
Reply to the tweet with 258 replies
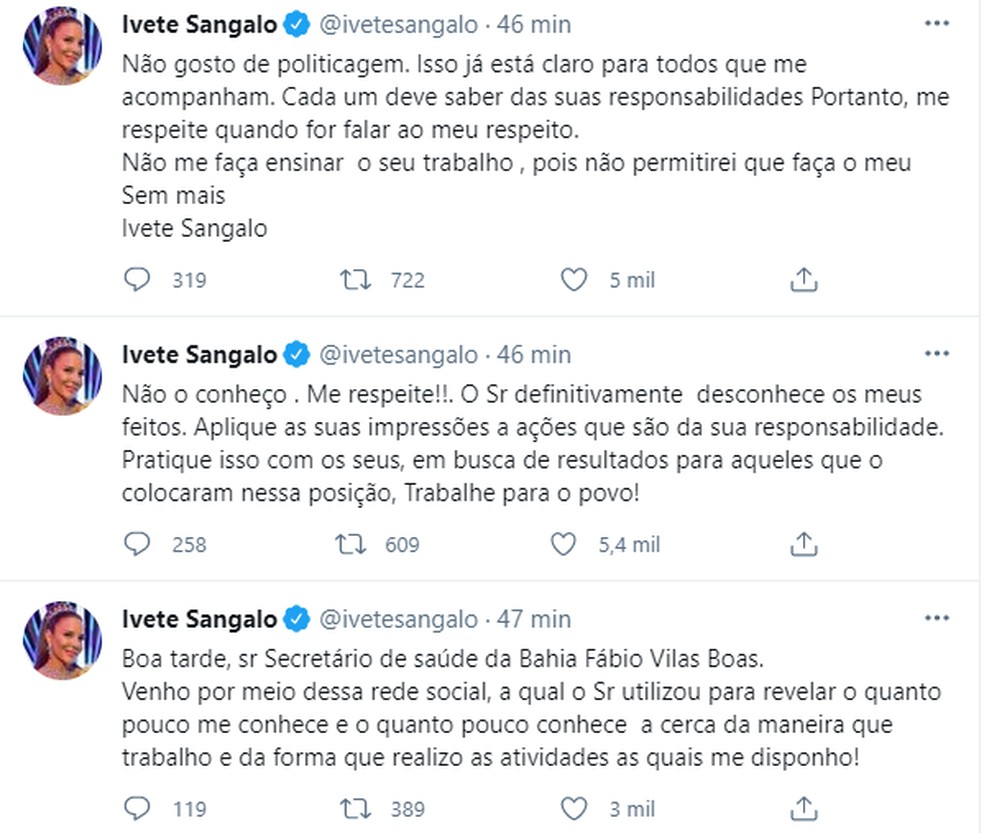[x=137, y=544]
